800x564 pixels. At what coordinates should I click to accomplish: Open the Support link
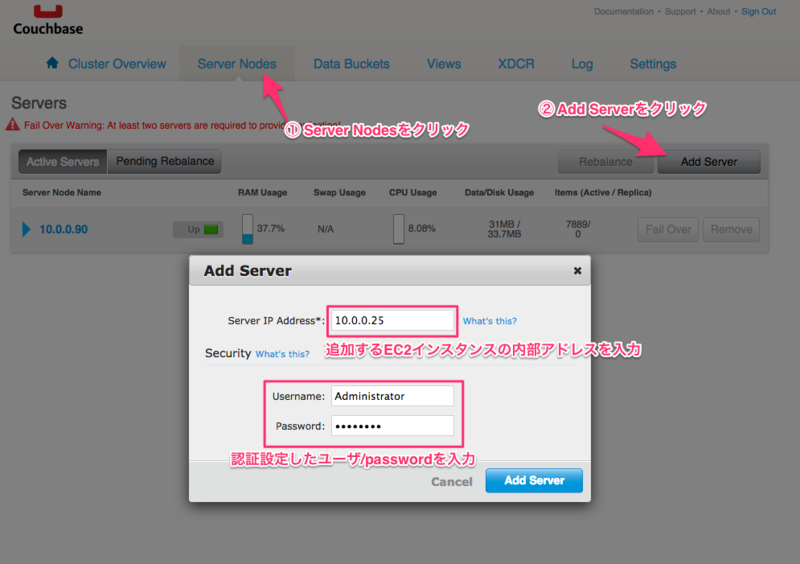tap(680, 11)
